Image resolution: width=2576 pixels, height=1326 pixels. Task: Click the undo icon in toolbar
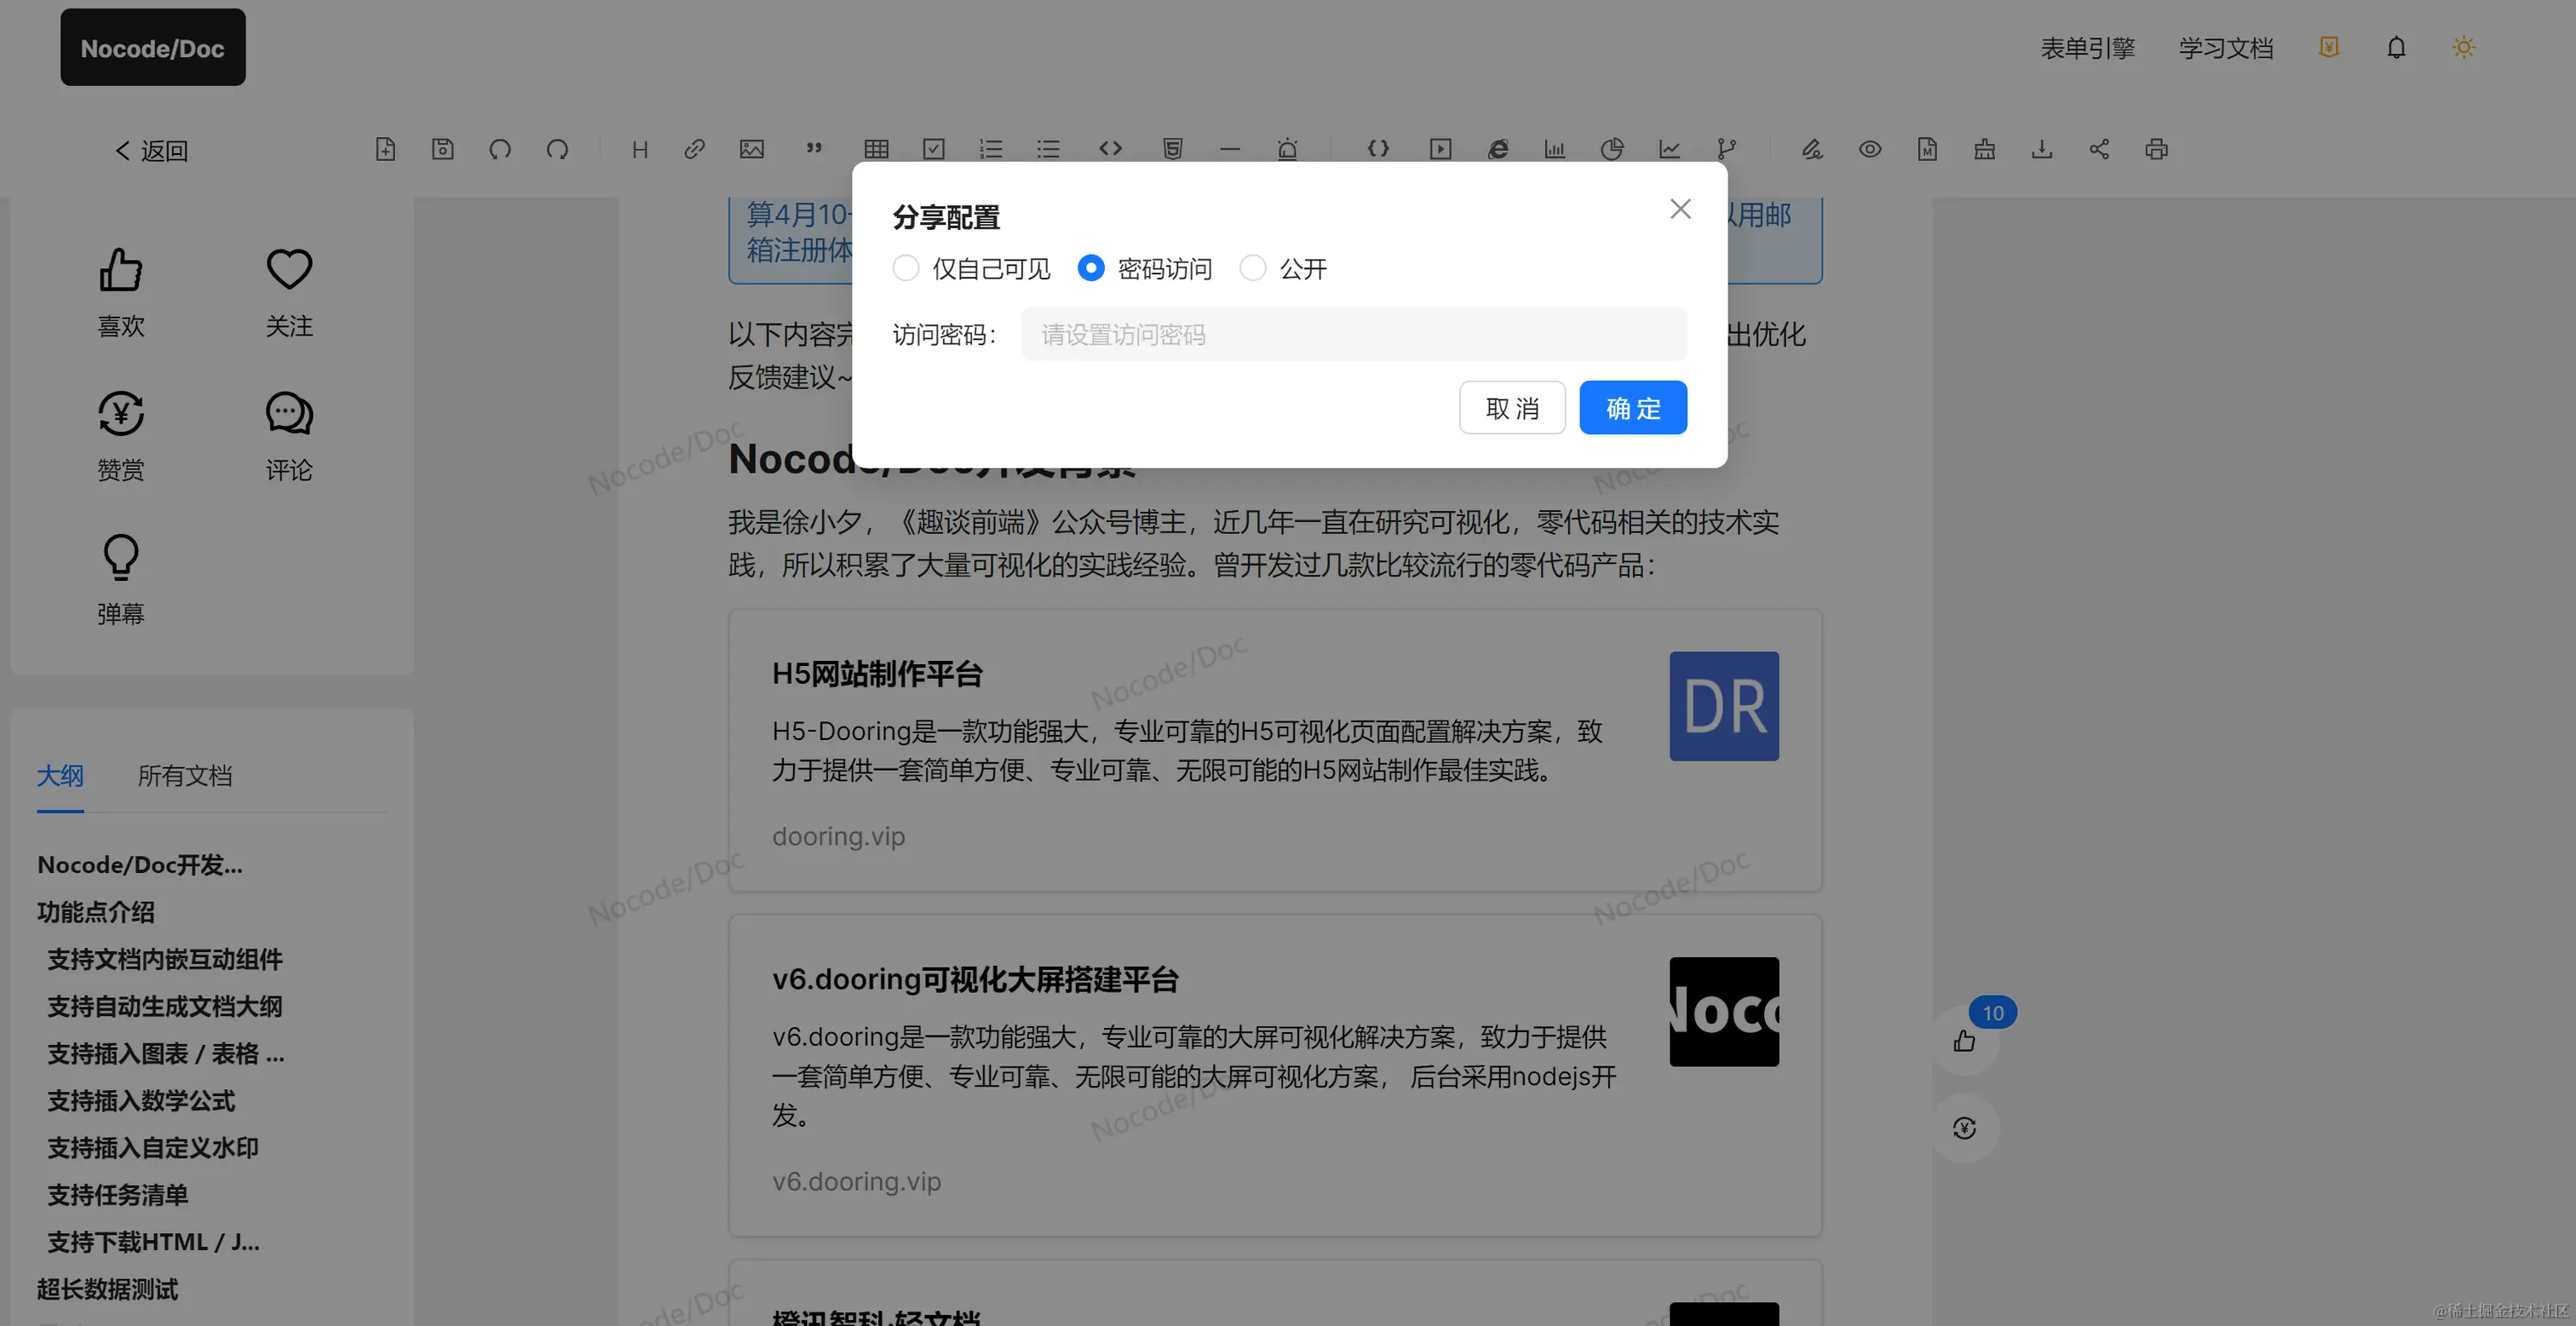tap(500, 149)
